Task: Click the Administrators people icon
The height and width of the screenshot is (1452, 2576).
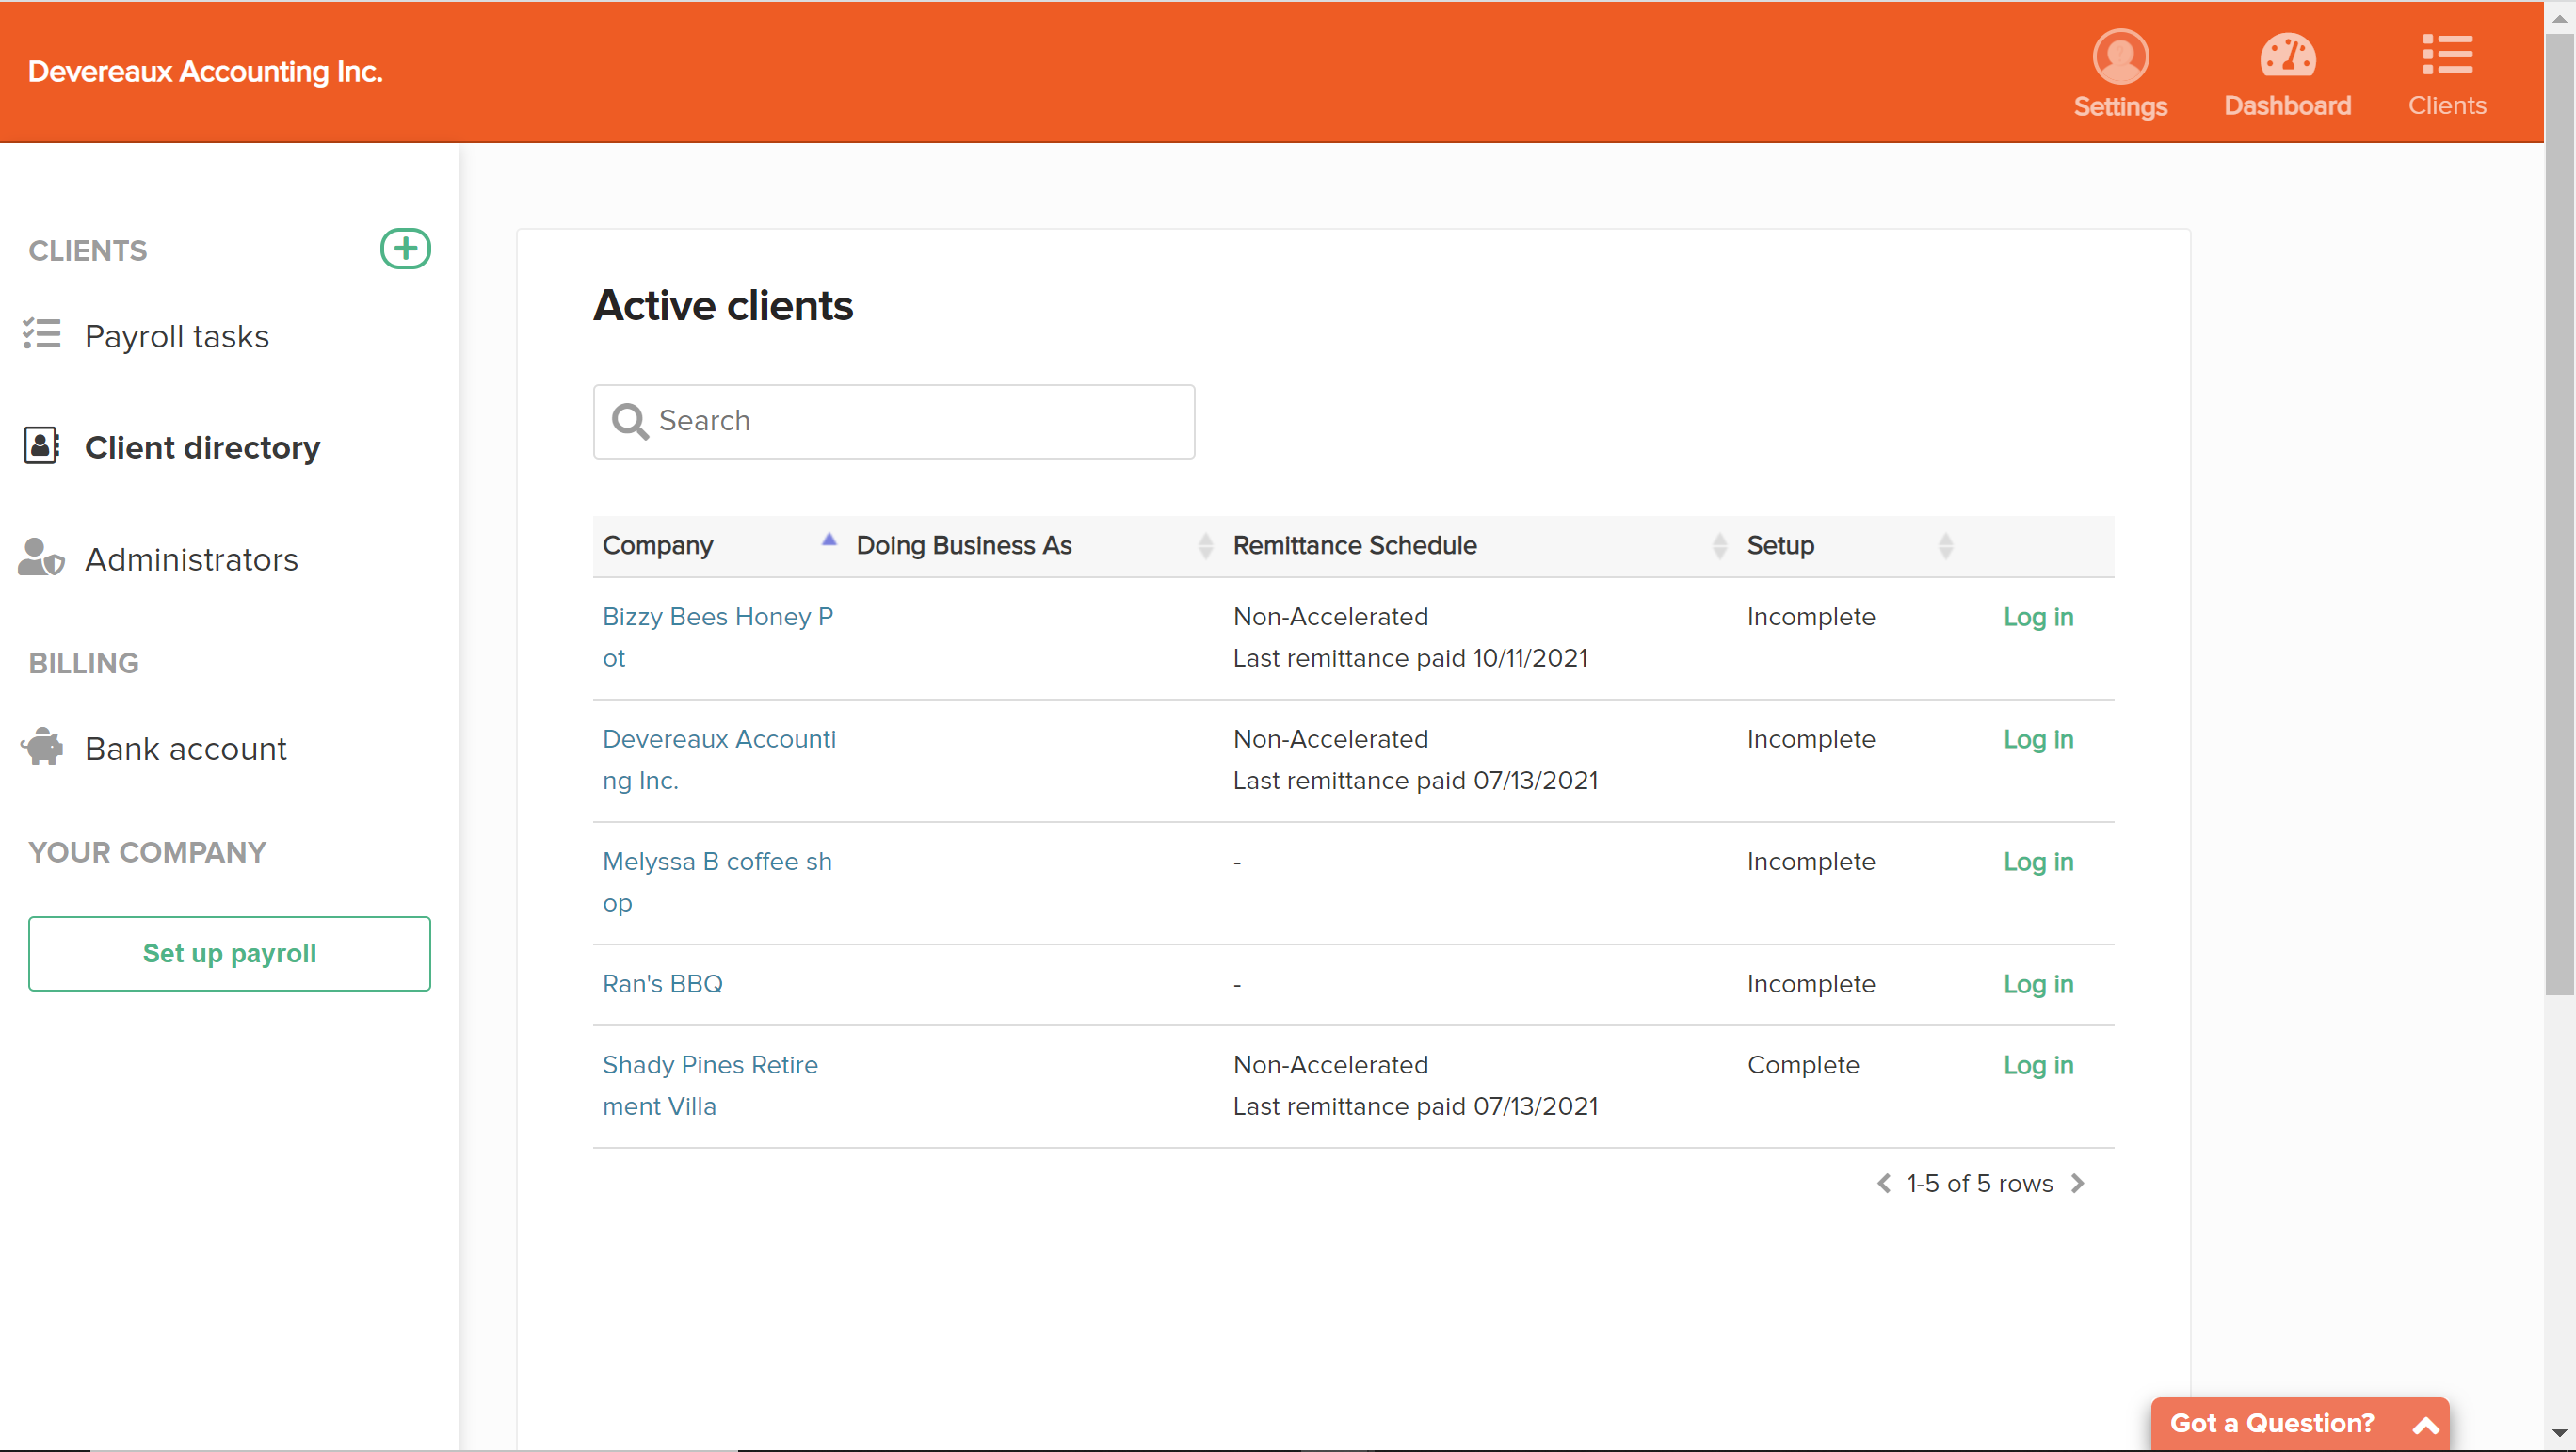Action: [42, 558]
